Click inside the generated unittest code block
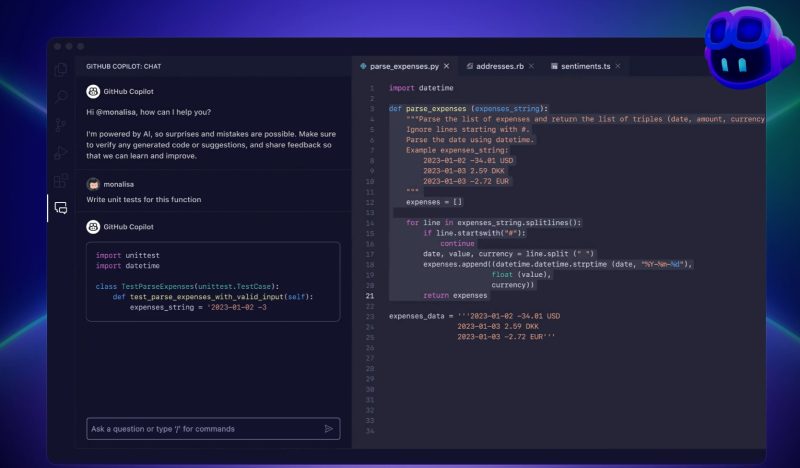Screen dimensions: 800x468 [212, 281]
